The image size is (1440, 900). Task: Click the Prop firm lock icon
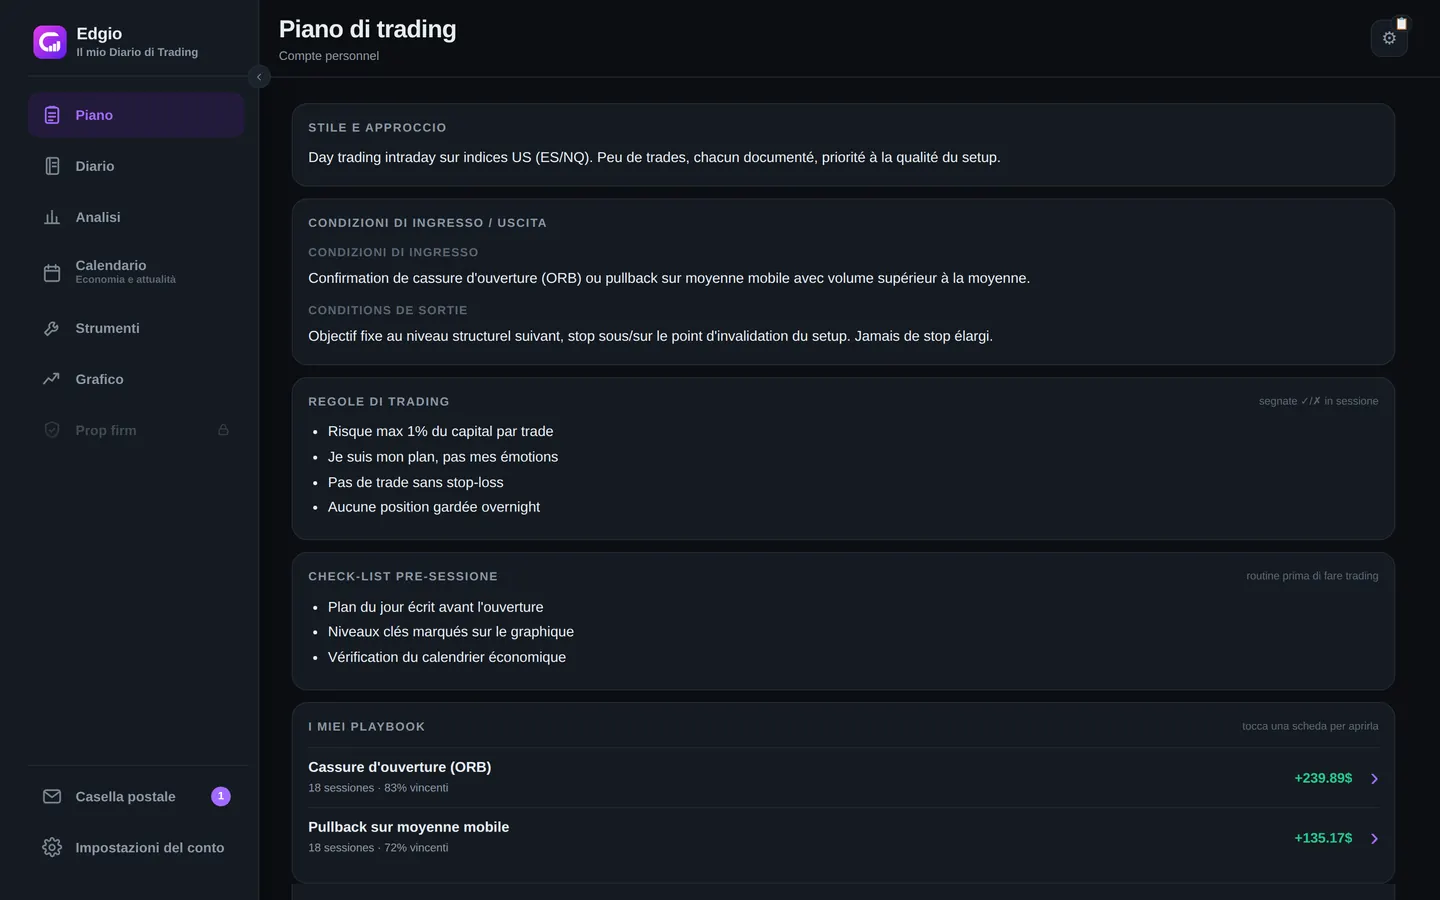pos(223,430)
